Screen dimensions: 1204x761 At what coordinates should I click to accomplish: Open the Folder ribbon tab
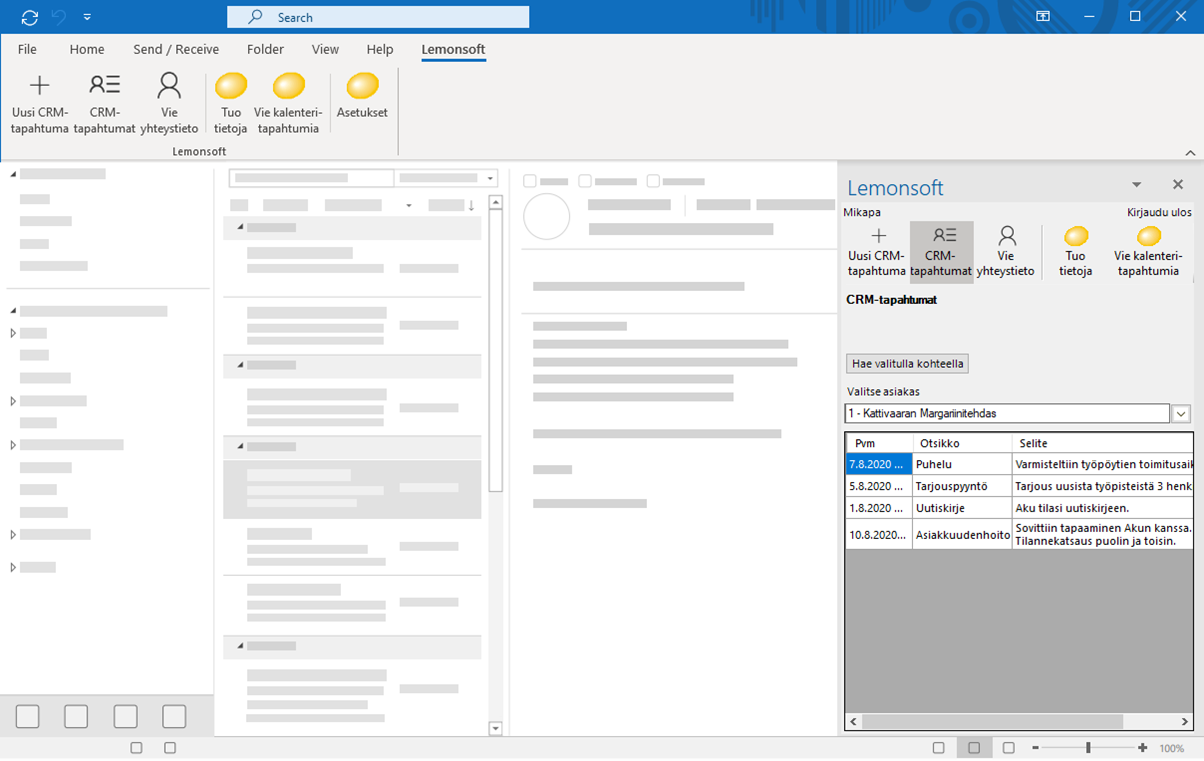click(265, 49)
